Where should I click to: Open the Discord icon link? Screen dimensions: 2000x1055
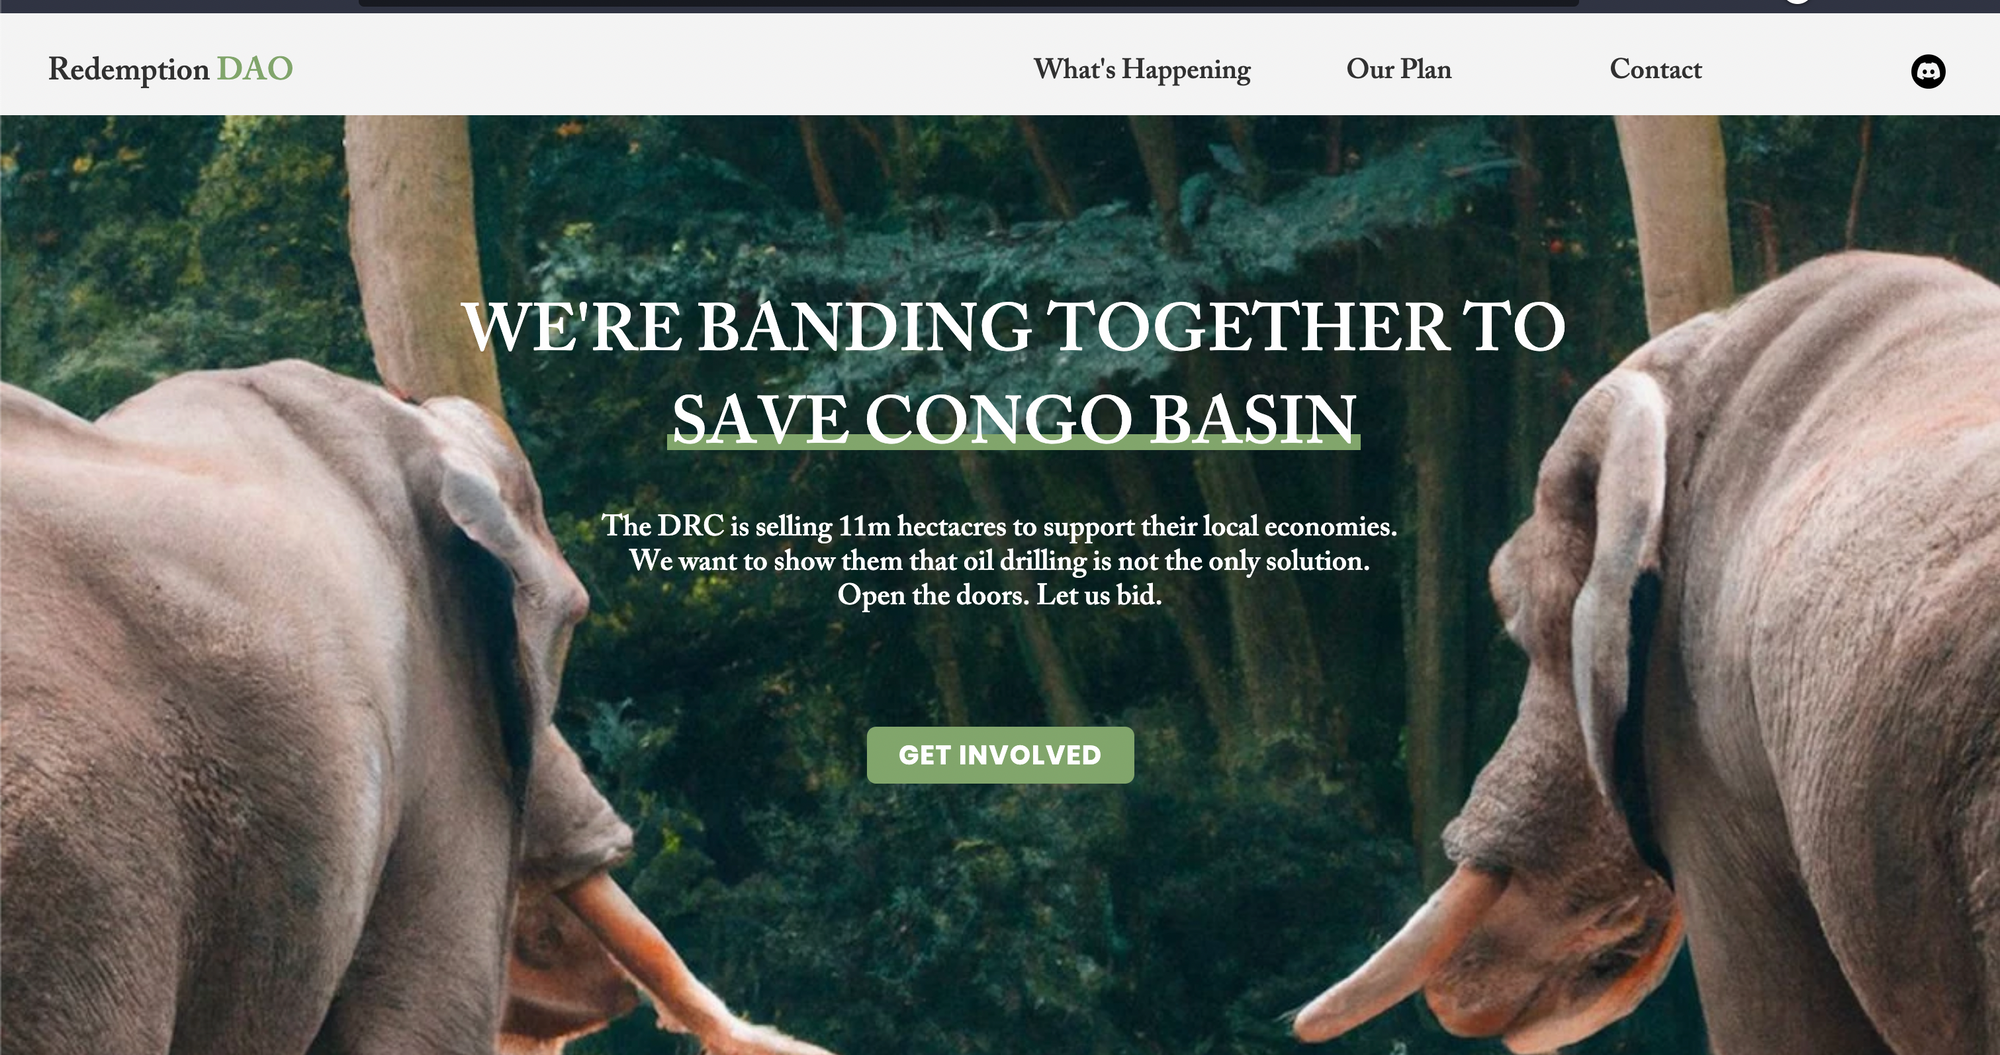point(1928,71)
